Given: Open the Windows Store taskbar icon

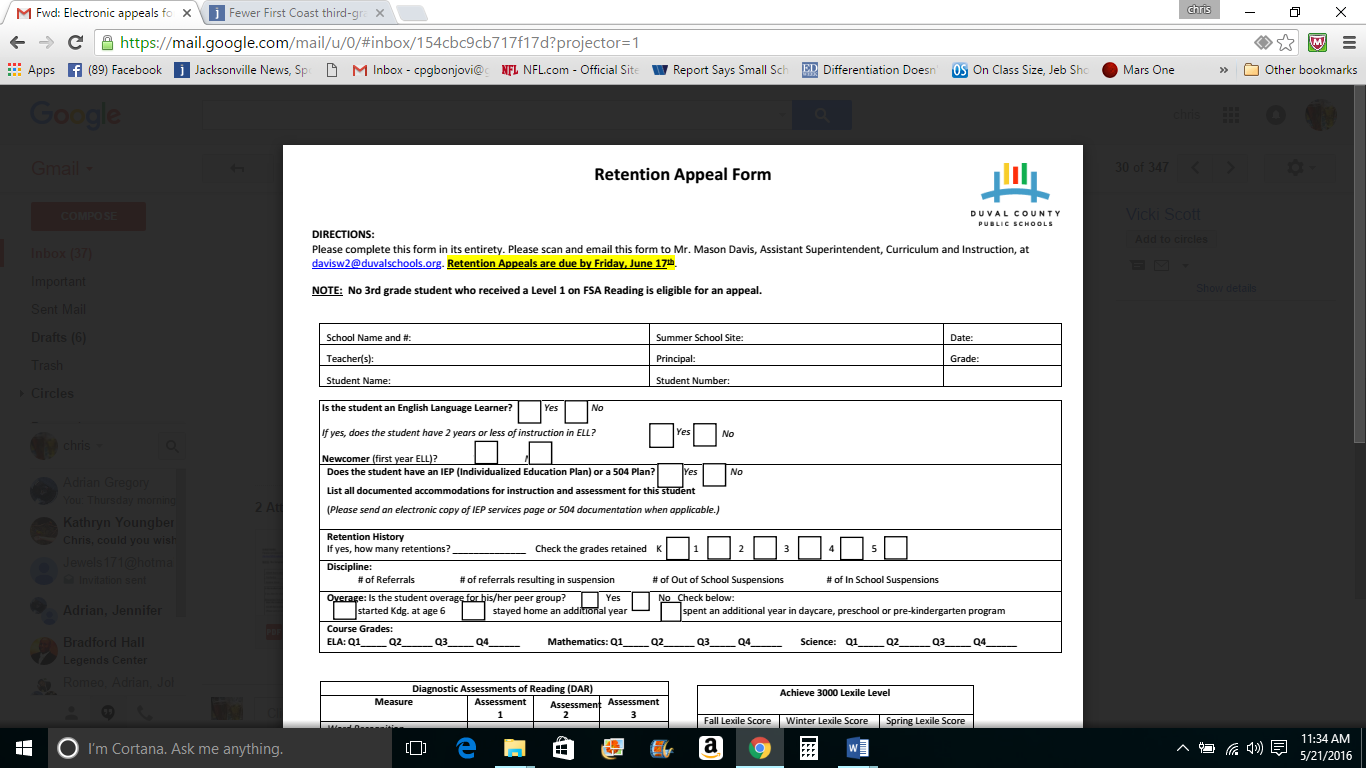Looking at the screenshot, I should 563,748.
